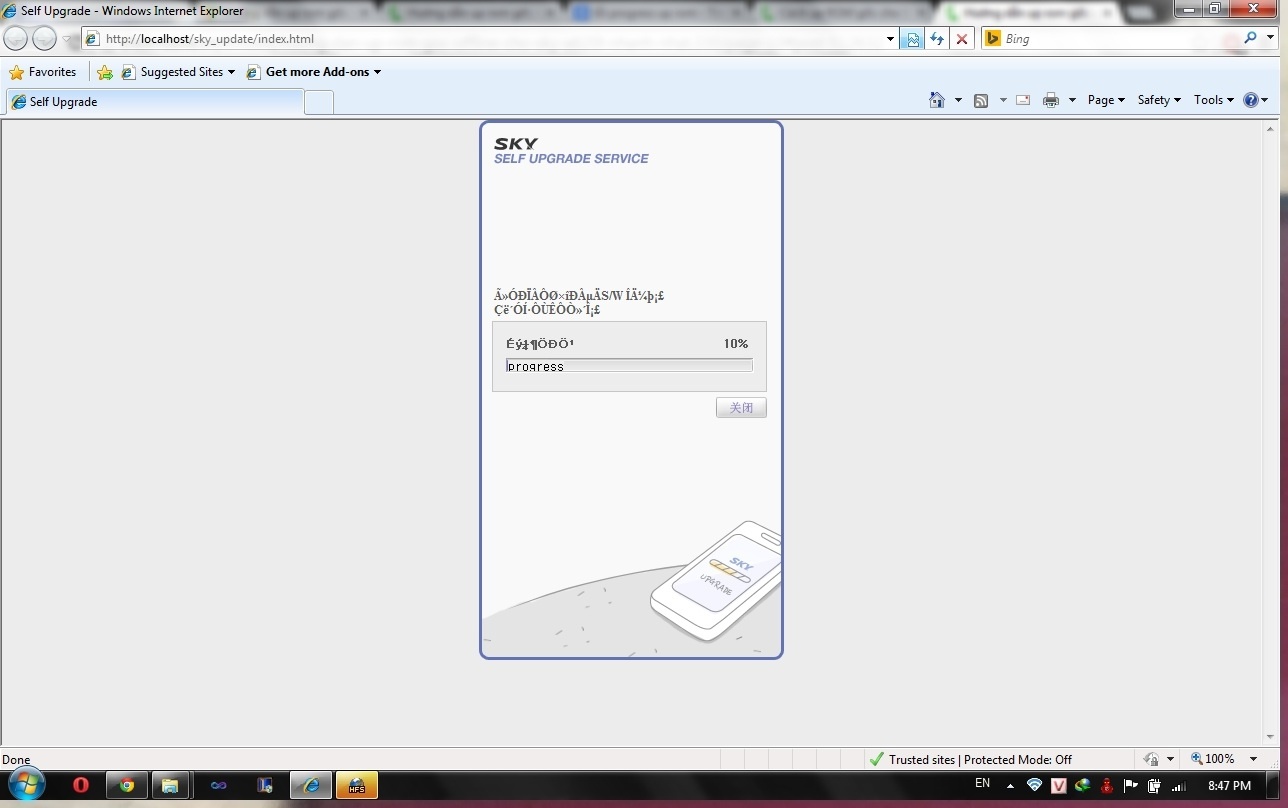Click the Get more Add-ons link

317,72
